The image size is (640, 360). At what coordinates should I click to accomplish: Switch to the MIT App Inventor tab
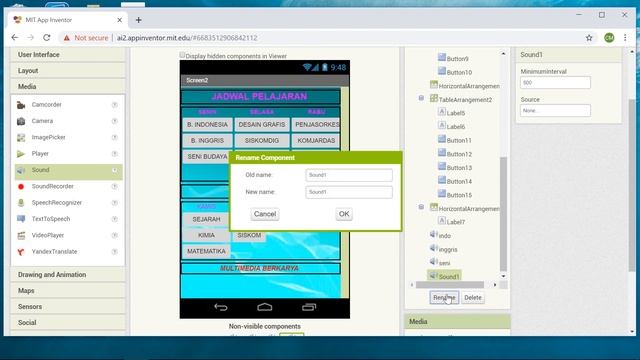(x=67, y=20)
